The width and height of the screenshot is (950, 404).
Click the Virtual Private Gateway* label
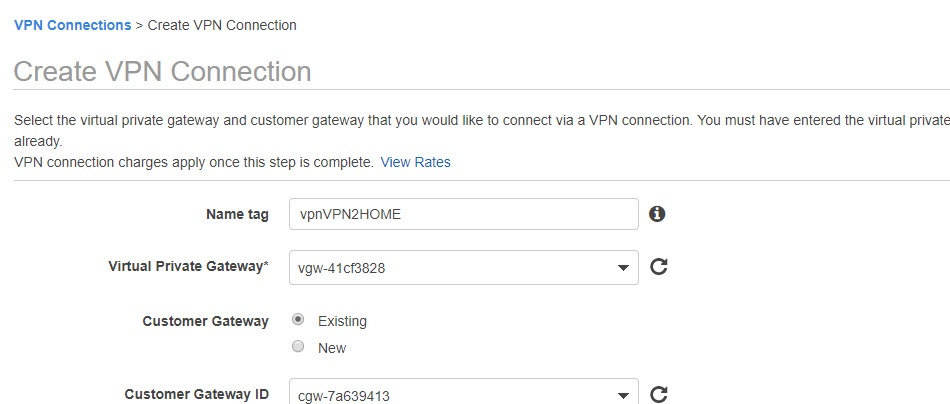[188, 267]
